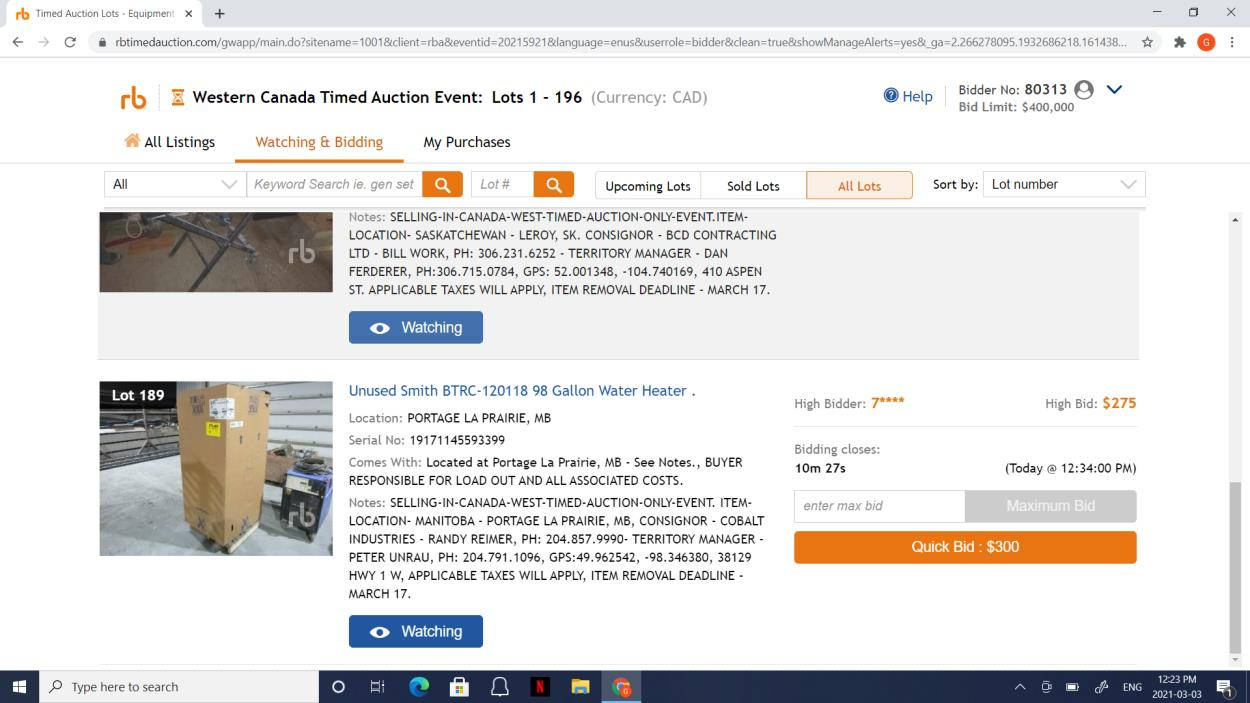Open Microsoft Store from taskbar
Screen dimensions: 1250x703
click(459, 687)
